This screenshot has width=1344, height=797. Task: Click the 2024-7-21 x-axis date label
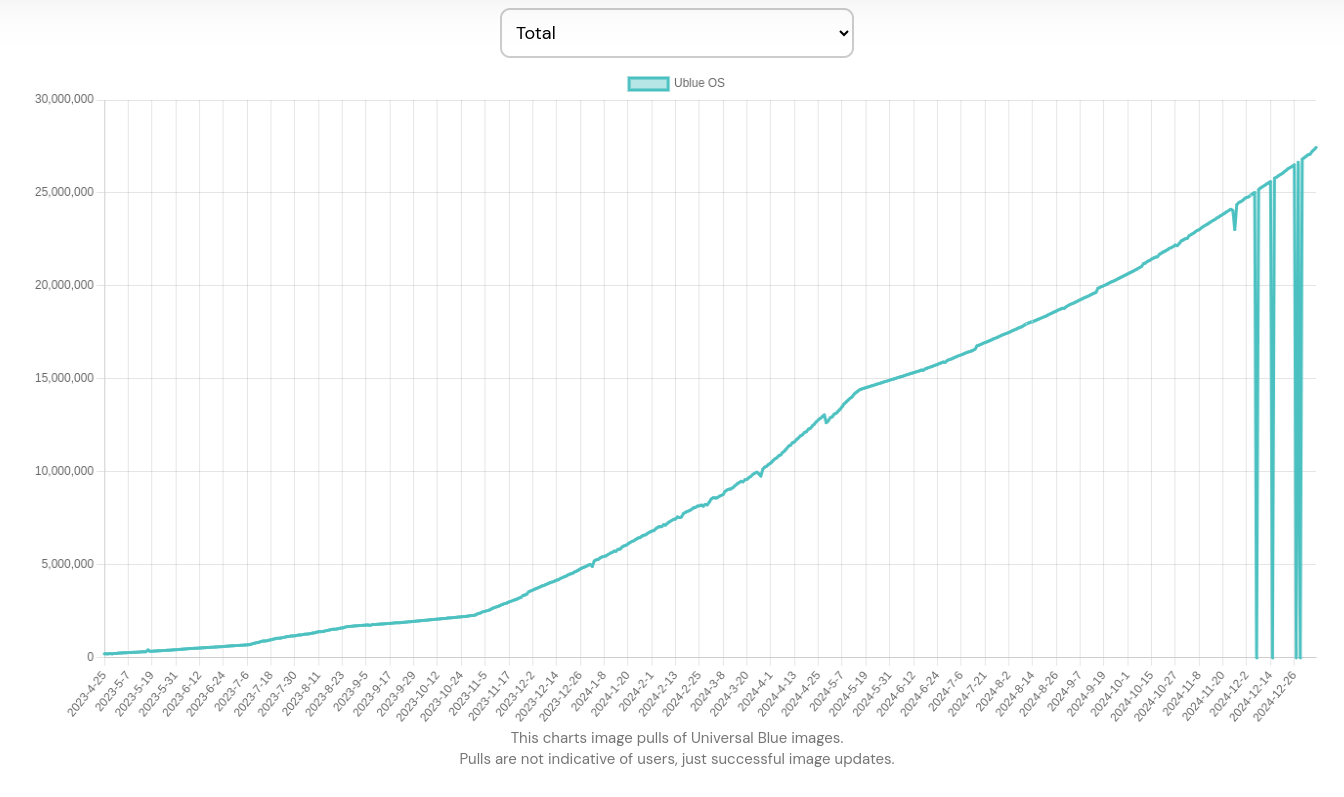(968, 692)
